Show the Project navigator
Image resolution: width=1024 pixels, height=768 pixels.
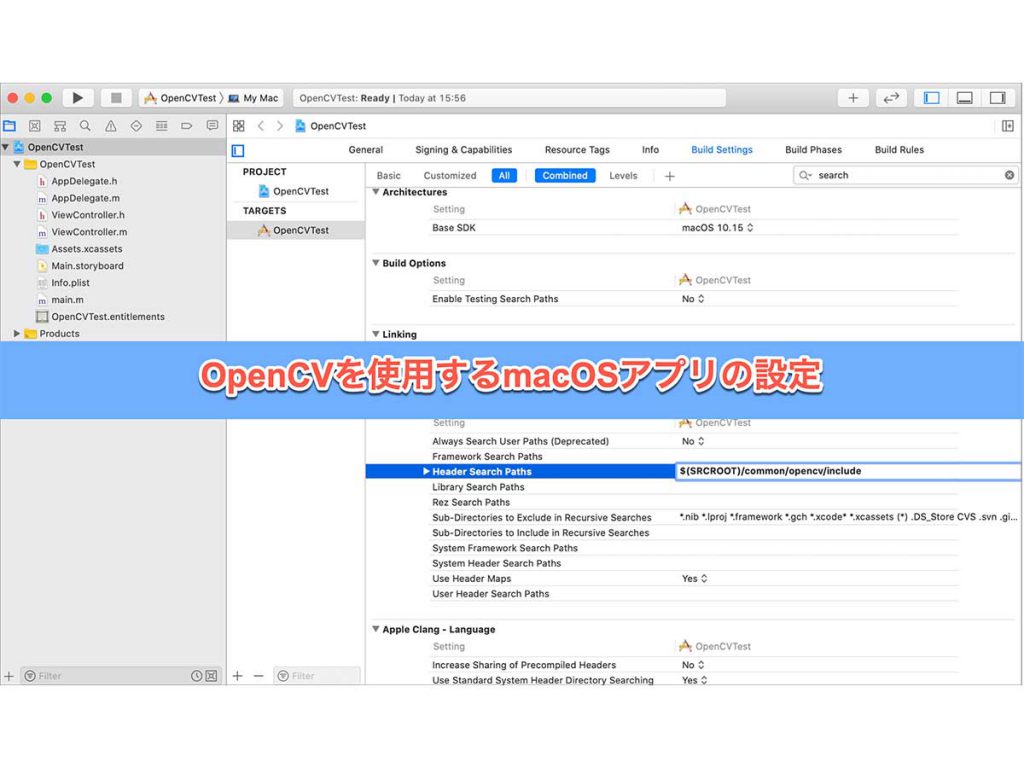(10, 126)
